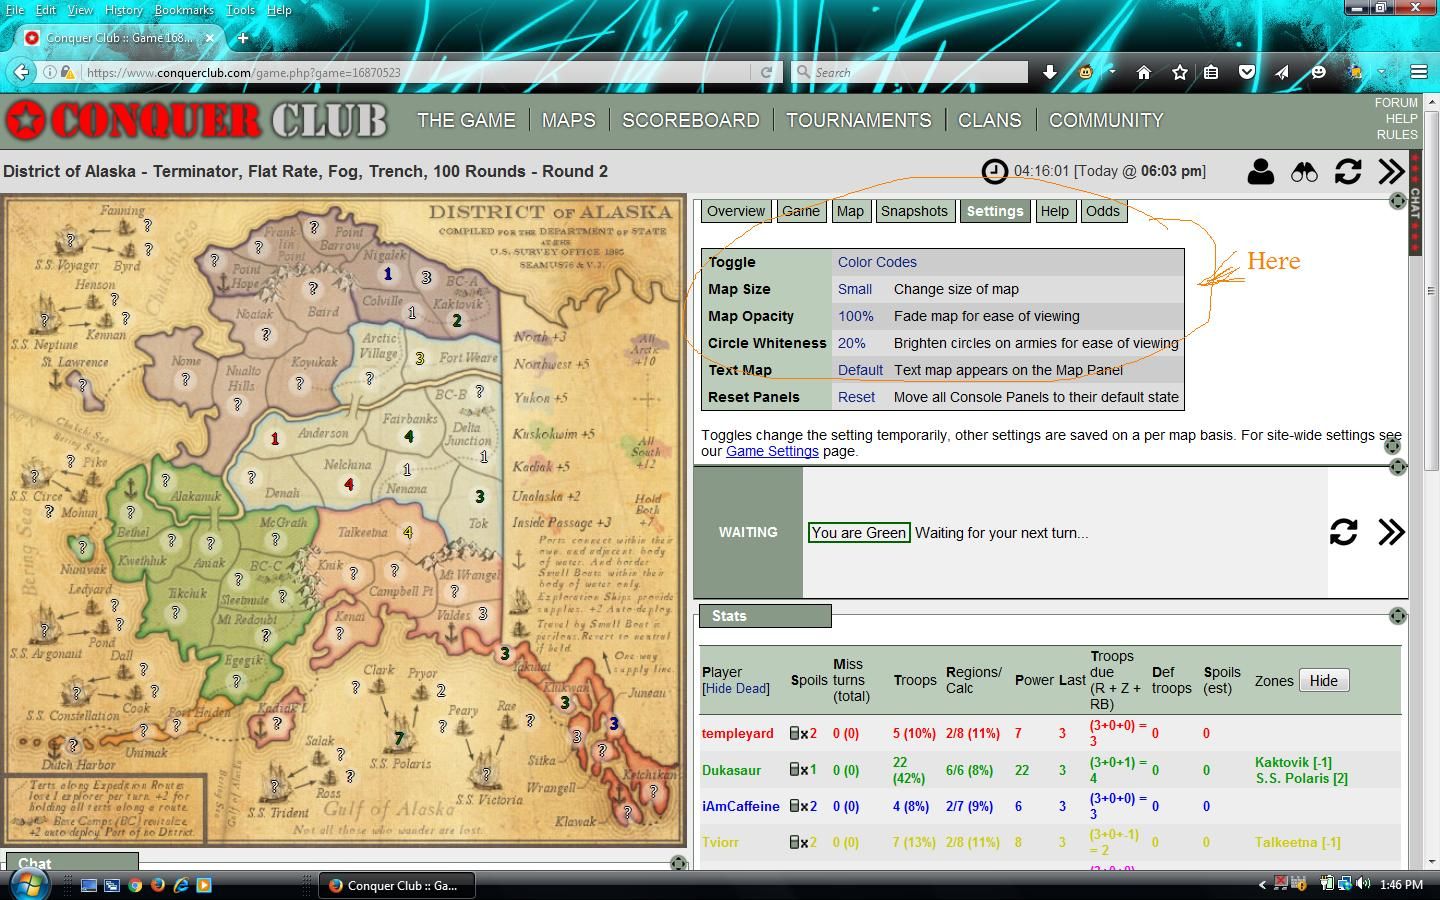Viewport: 1440px width, 900px height.
Task: Select the Settings tab
Action: 995,211
